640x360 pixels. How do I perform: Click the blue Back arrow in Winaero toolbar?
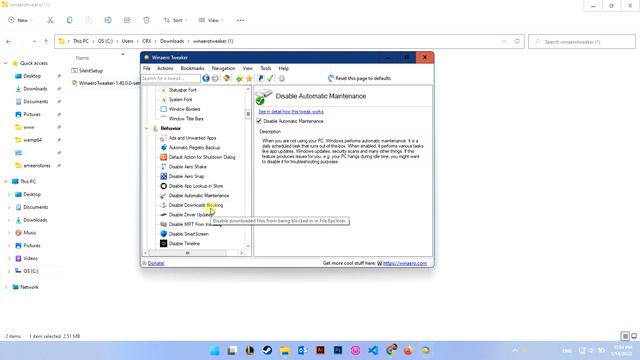tap(206, 78)
